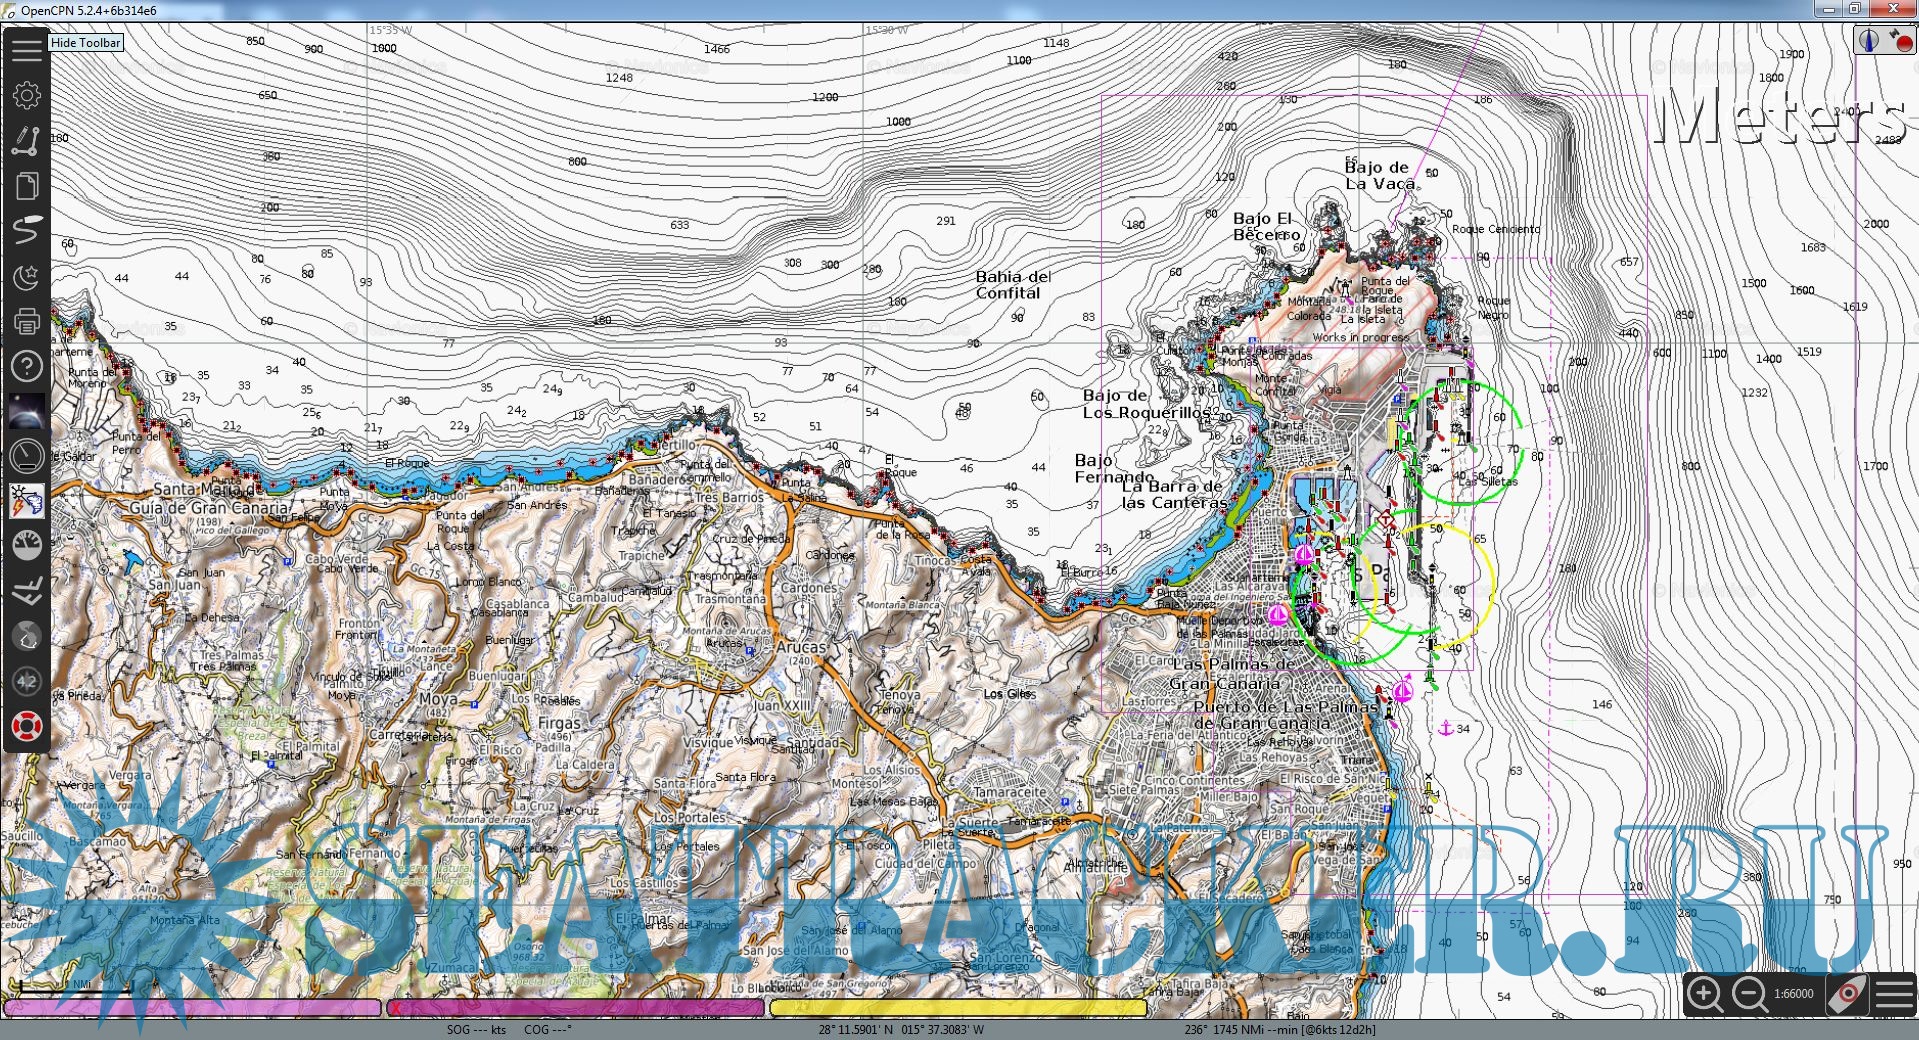Zoom out with the magnifier minus button
Image resolution: width=1919 pixels, height=1040 pixels.
pyautogui.click(x=1749, y=994)
